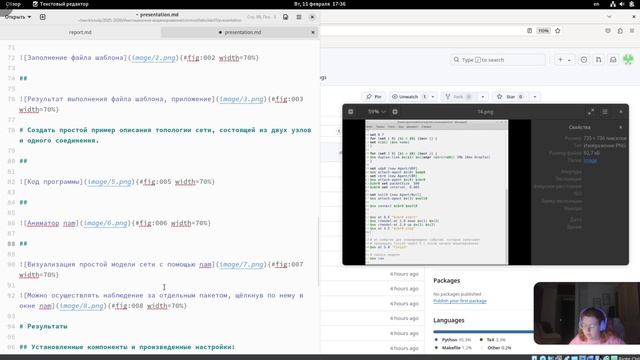
Task: Click '## Установленные компоненты' heading line
Action: 127,347
